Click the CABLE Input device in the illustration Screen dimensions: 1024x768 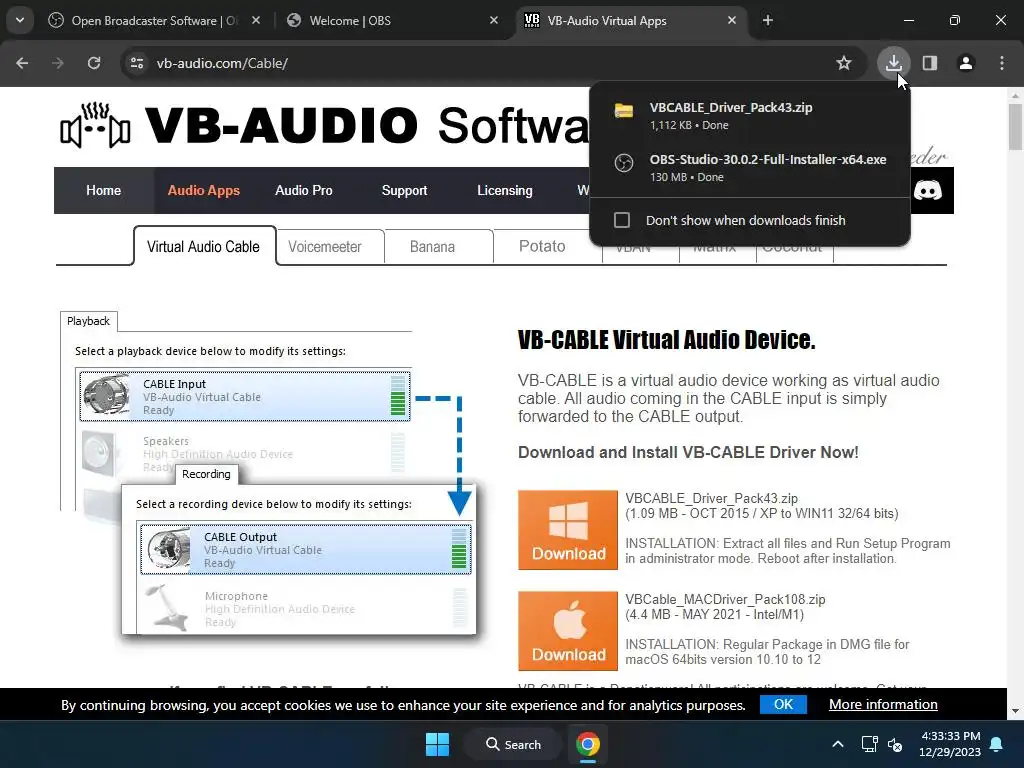point(245,396)
